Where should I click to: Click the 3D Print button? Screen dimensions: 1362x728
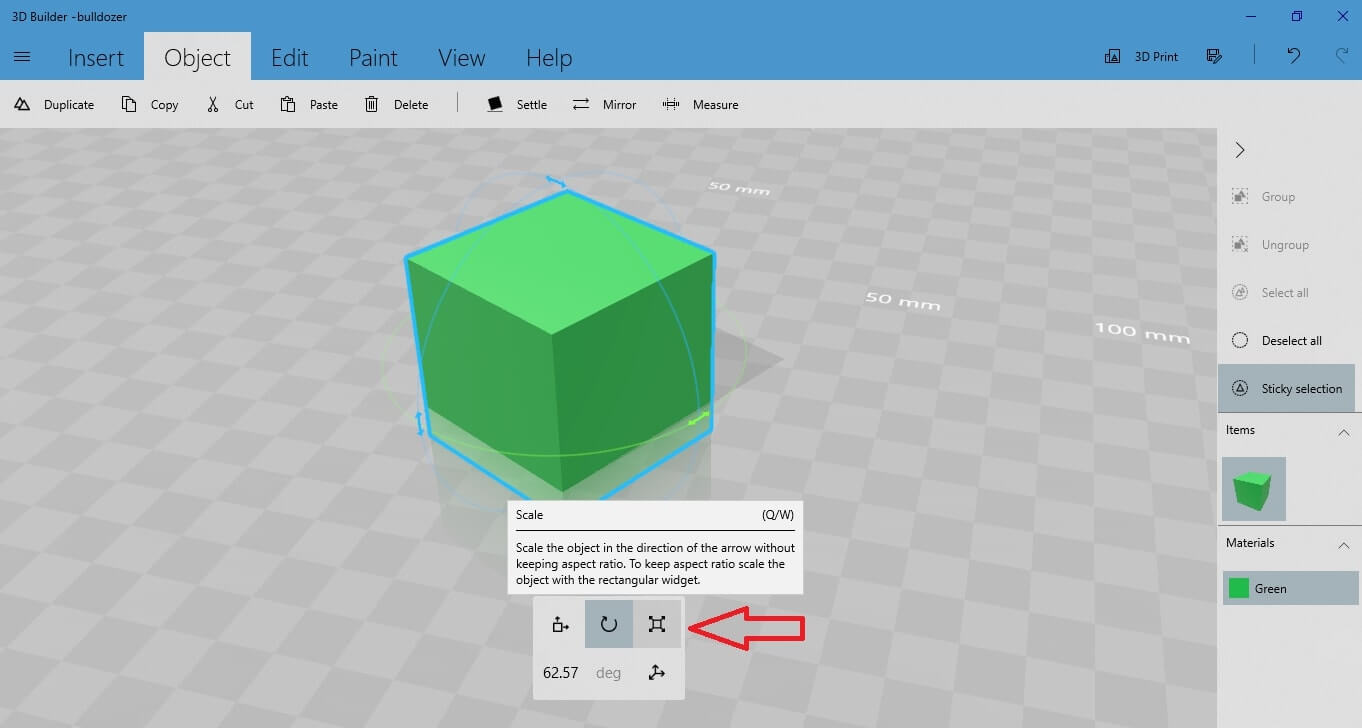[x=1141, y=57]
